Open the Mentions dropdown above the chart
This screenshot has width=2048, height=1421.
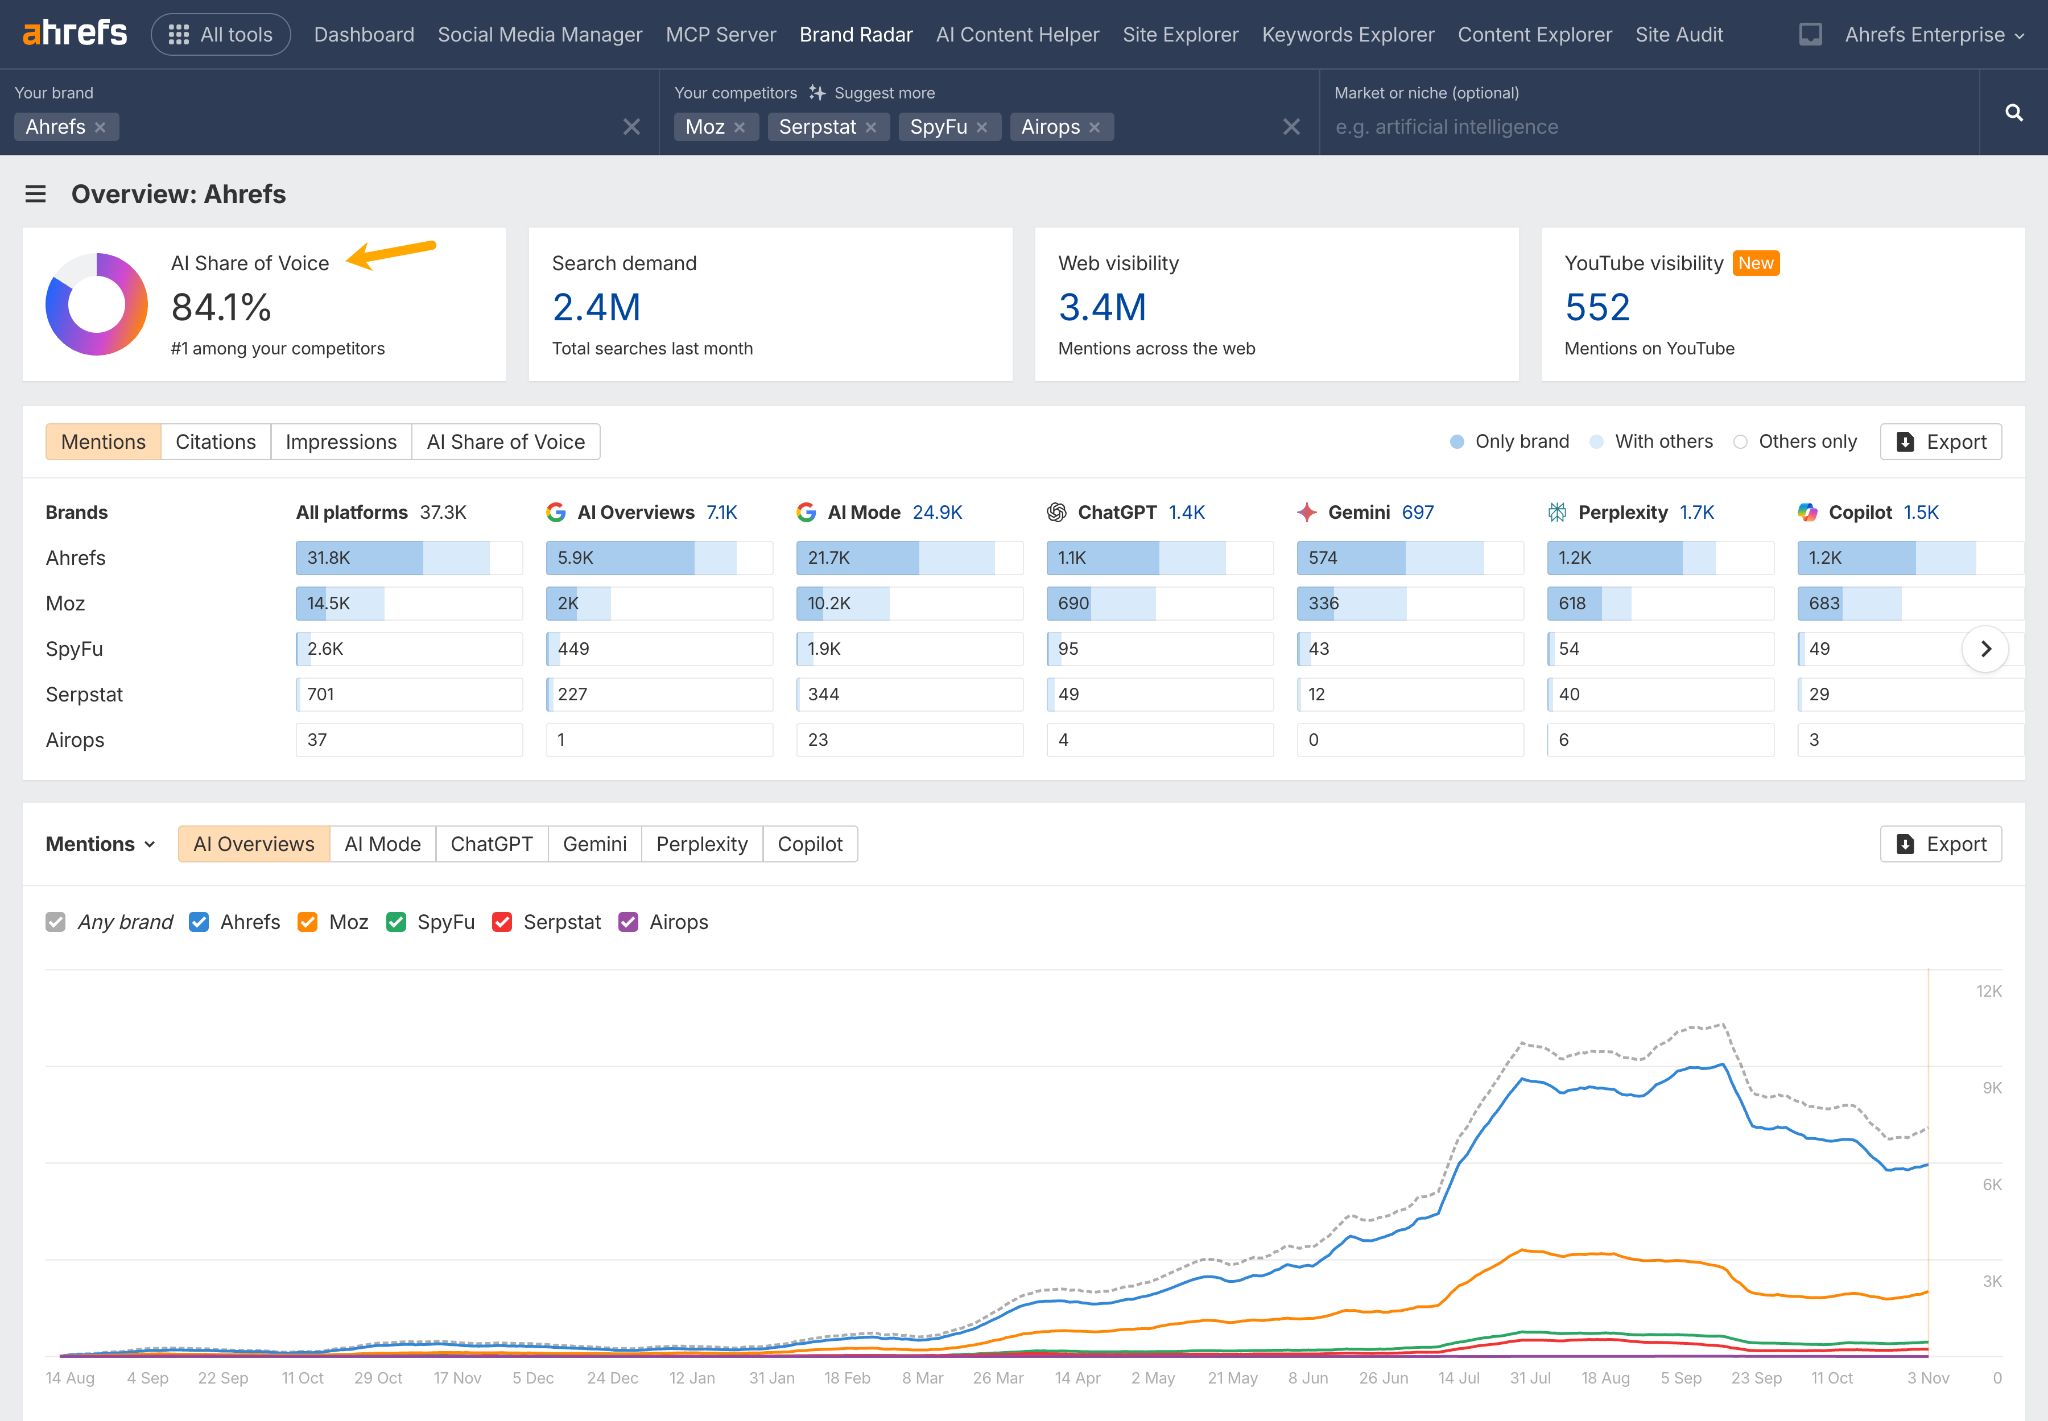tap(100, 843)
